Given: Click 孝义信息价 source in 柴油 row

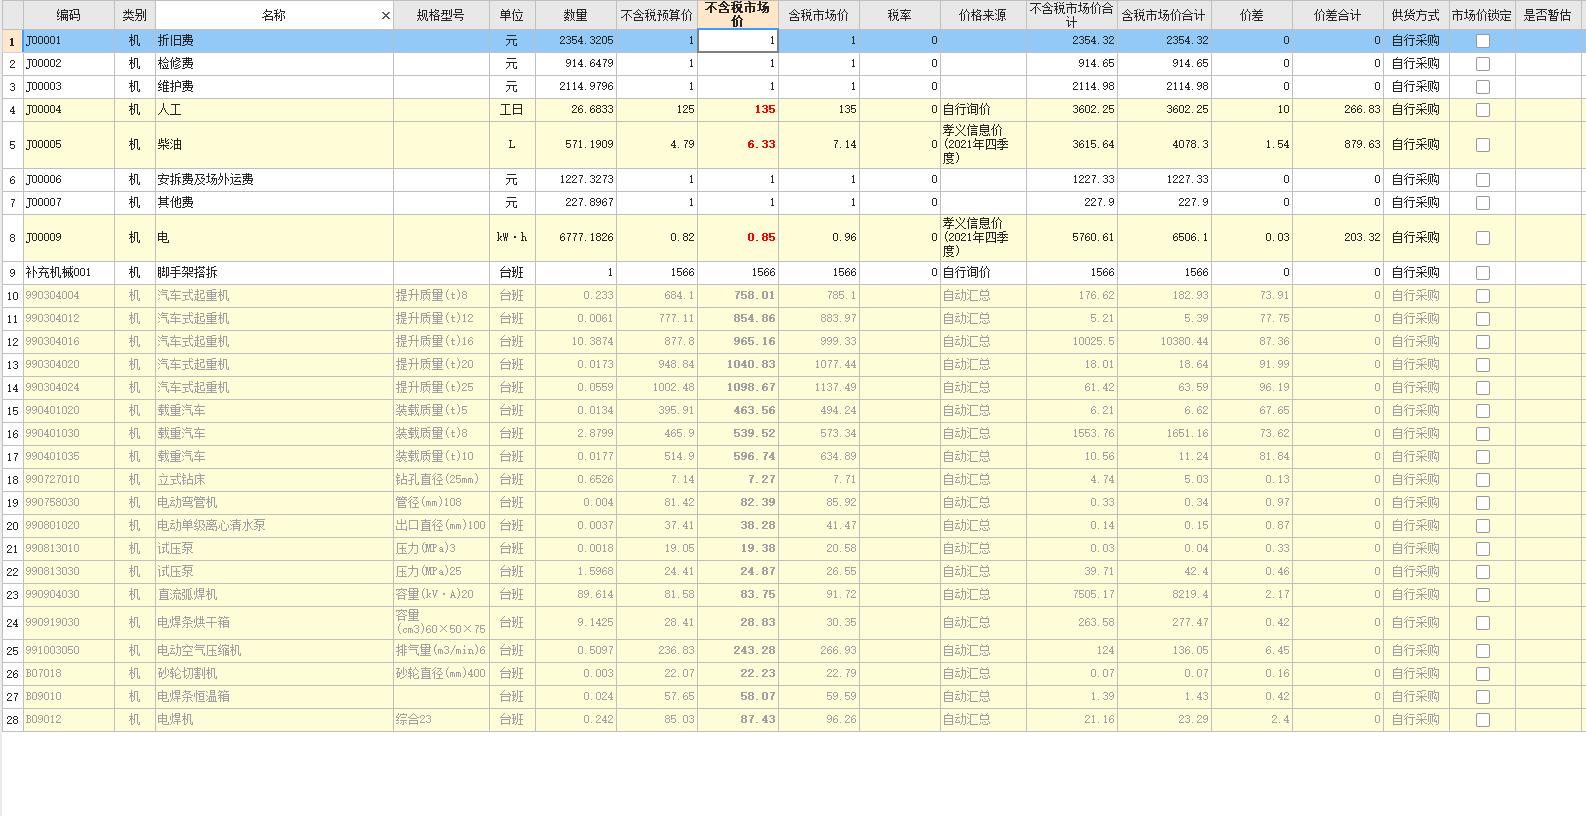Looking at the screenshot, I should coord(983,145).
